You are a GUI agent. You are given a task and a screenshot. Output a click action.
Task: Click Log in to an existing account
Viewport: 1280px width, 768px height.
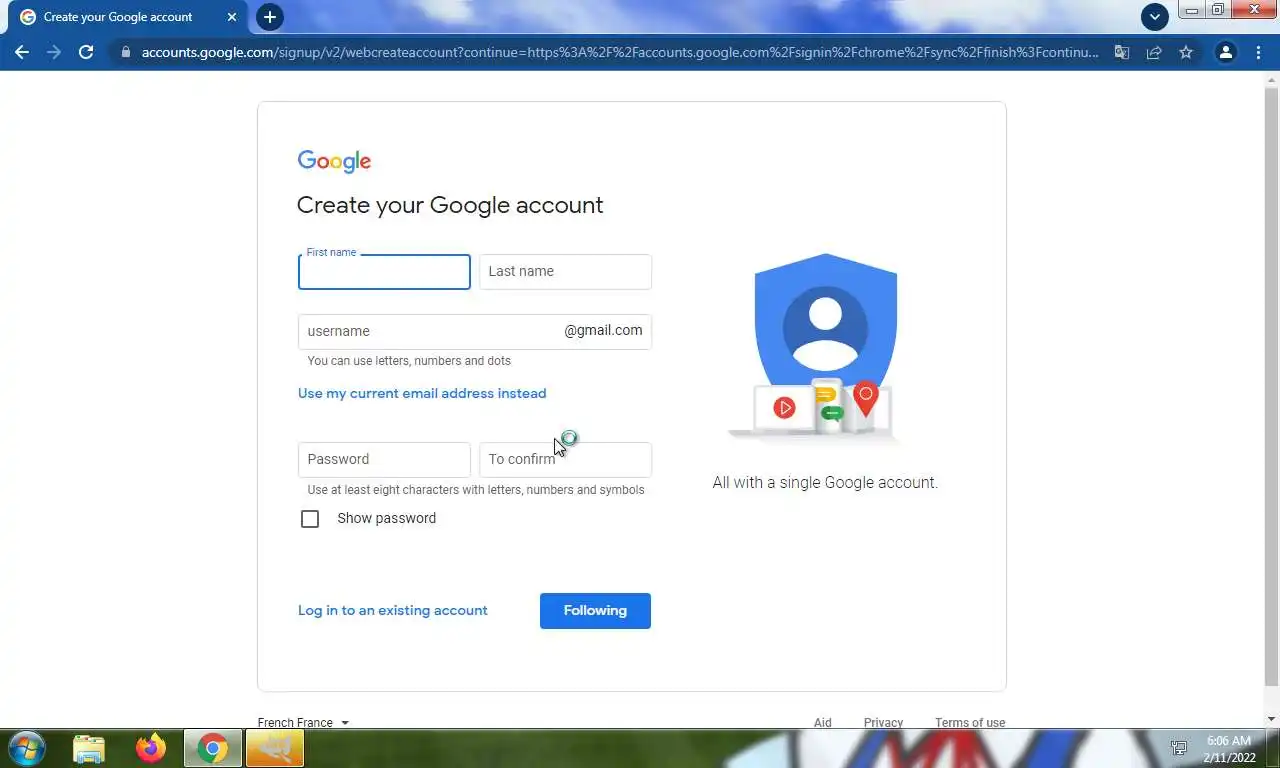(x=393, y=610)
